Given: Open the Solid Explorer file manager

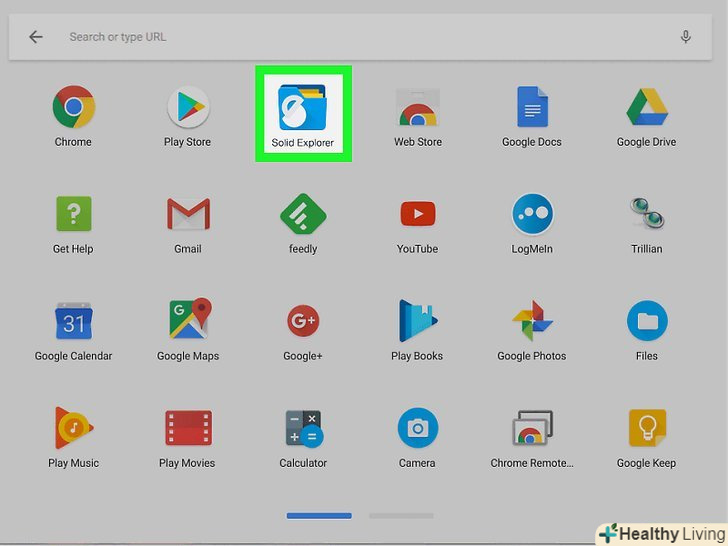Looking at the screenshot, I should click(303, 108).
